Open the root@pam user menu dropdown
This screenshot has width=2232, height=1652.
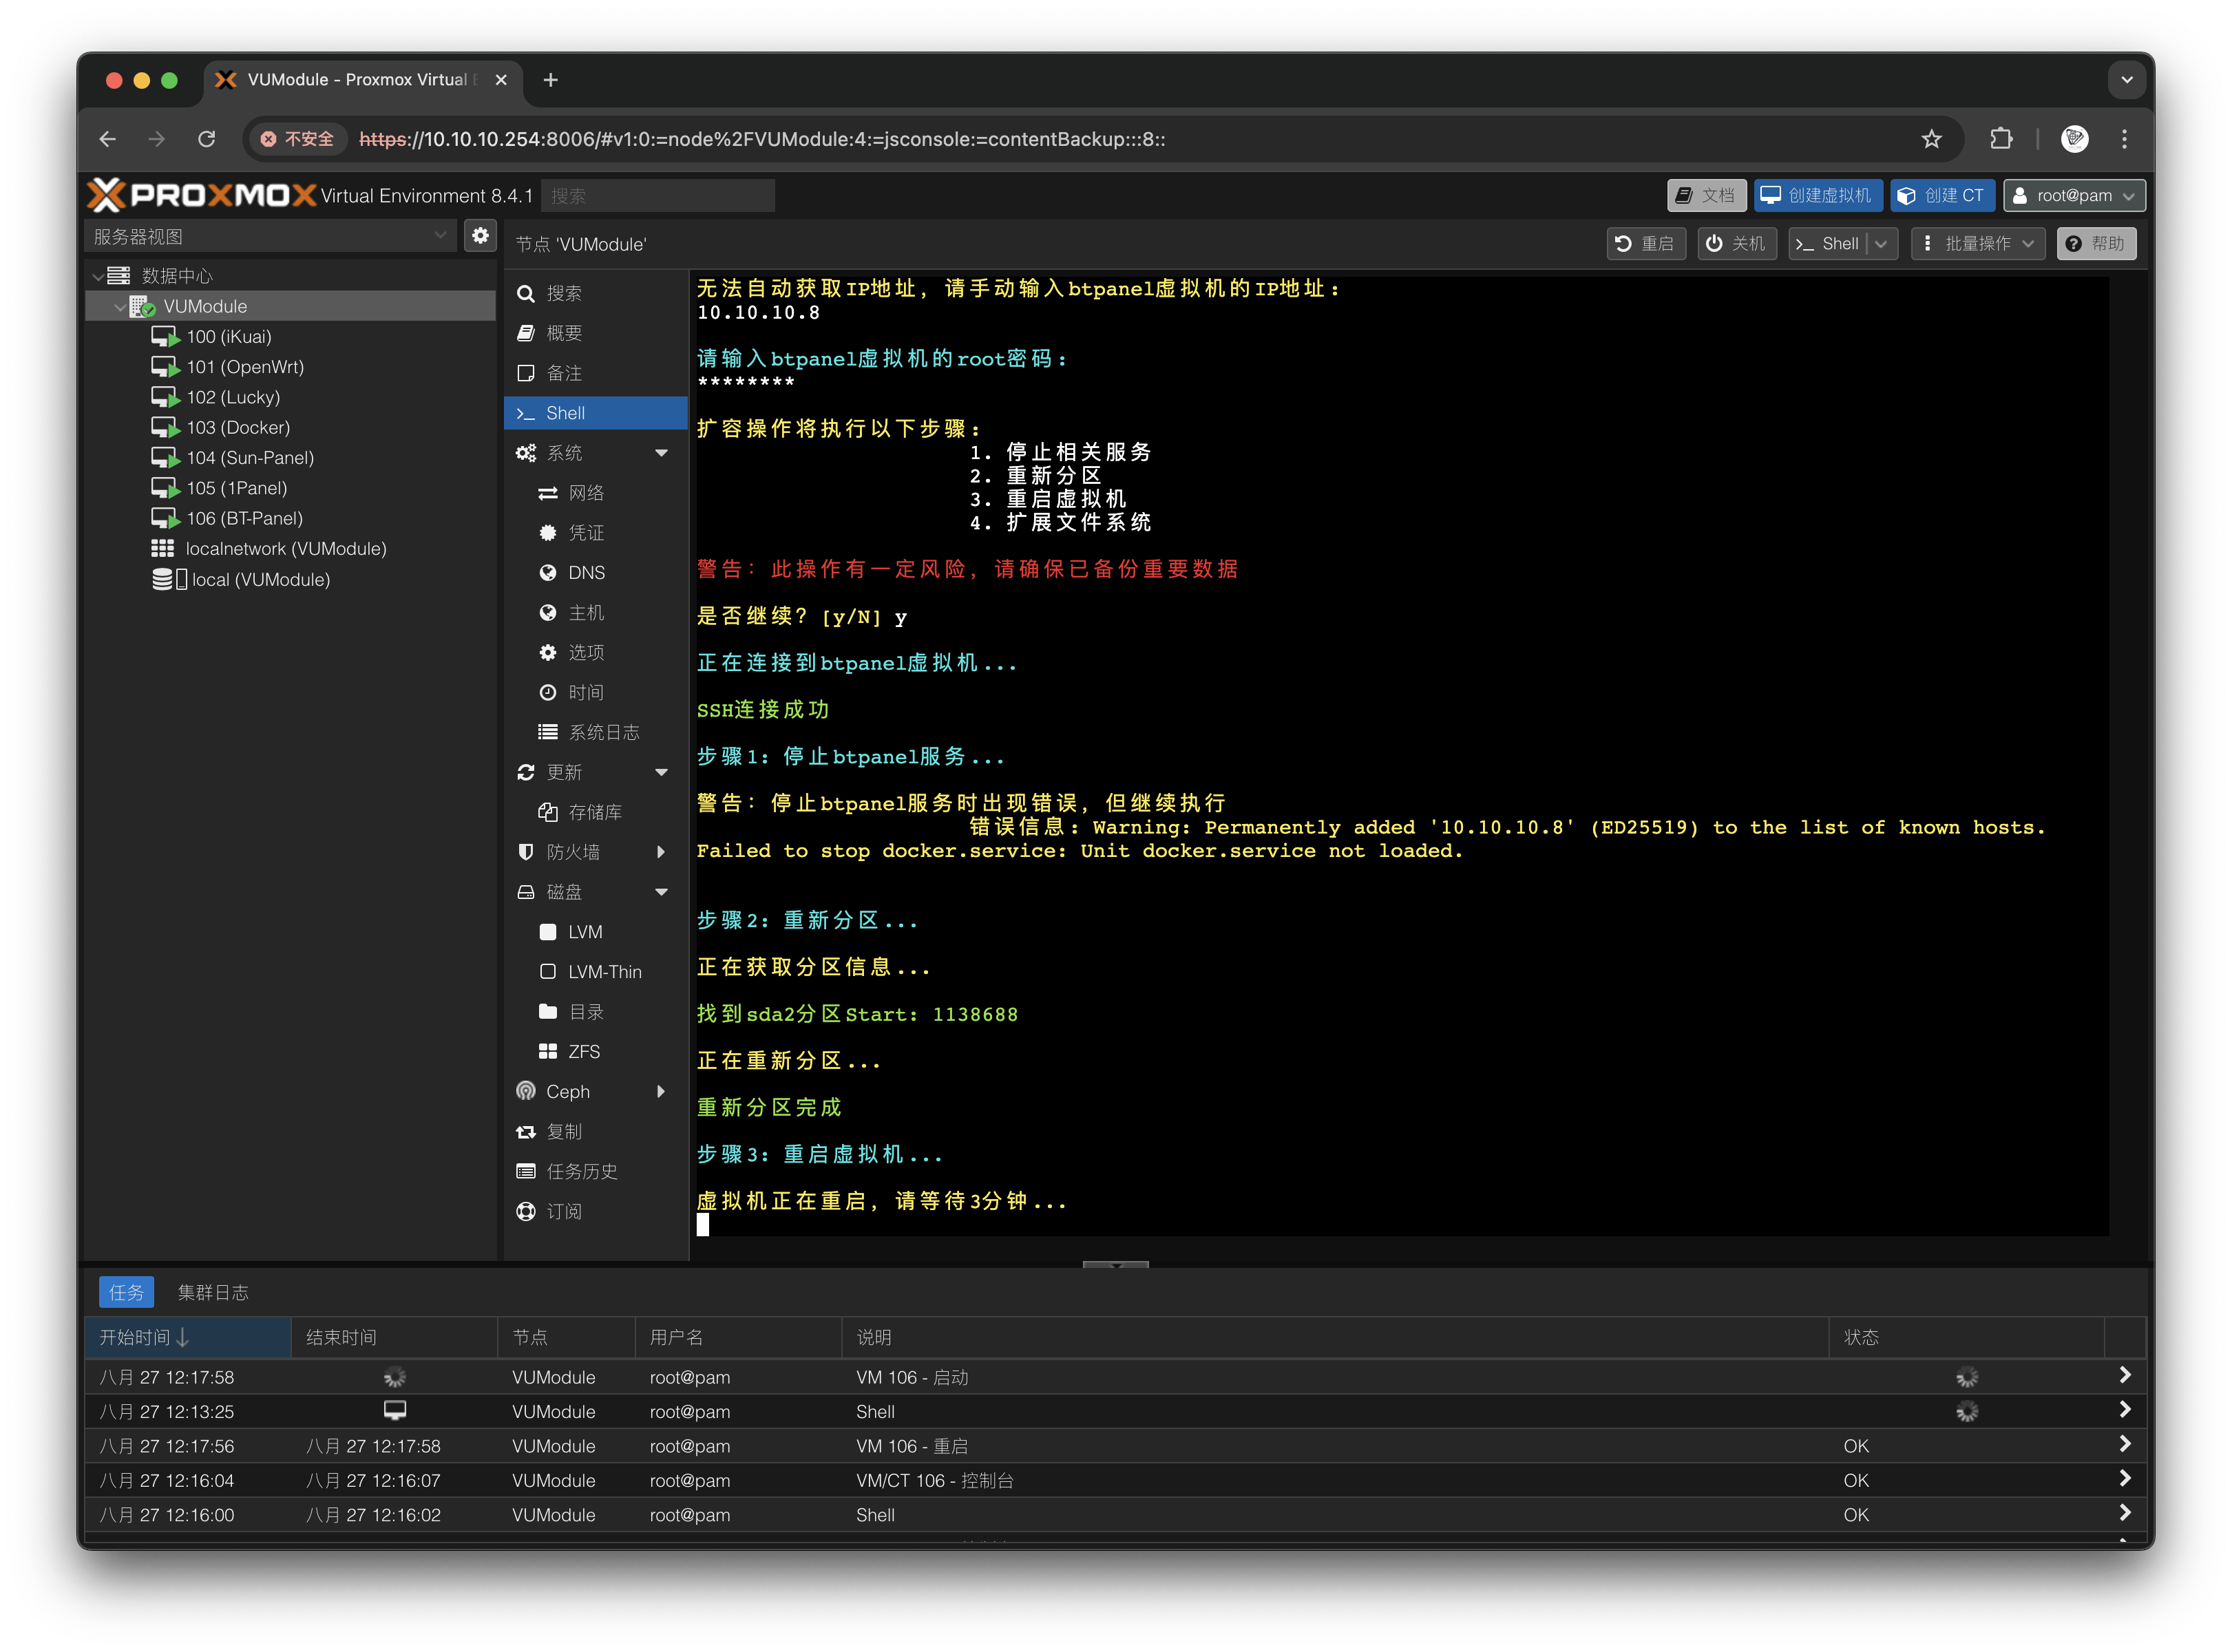click(x=2075, y=195)
